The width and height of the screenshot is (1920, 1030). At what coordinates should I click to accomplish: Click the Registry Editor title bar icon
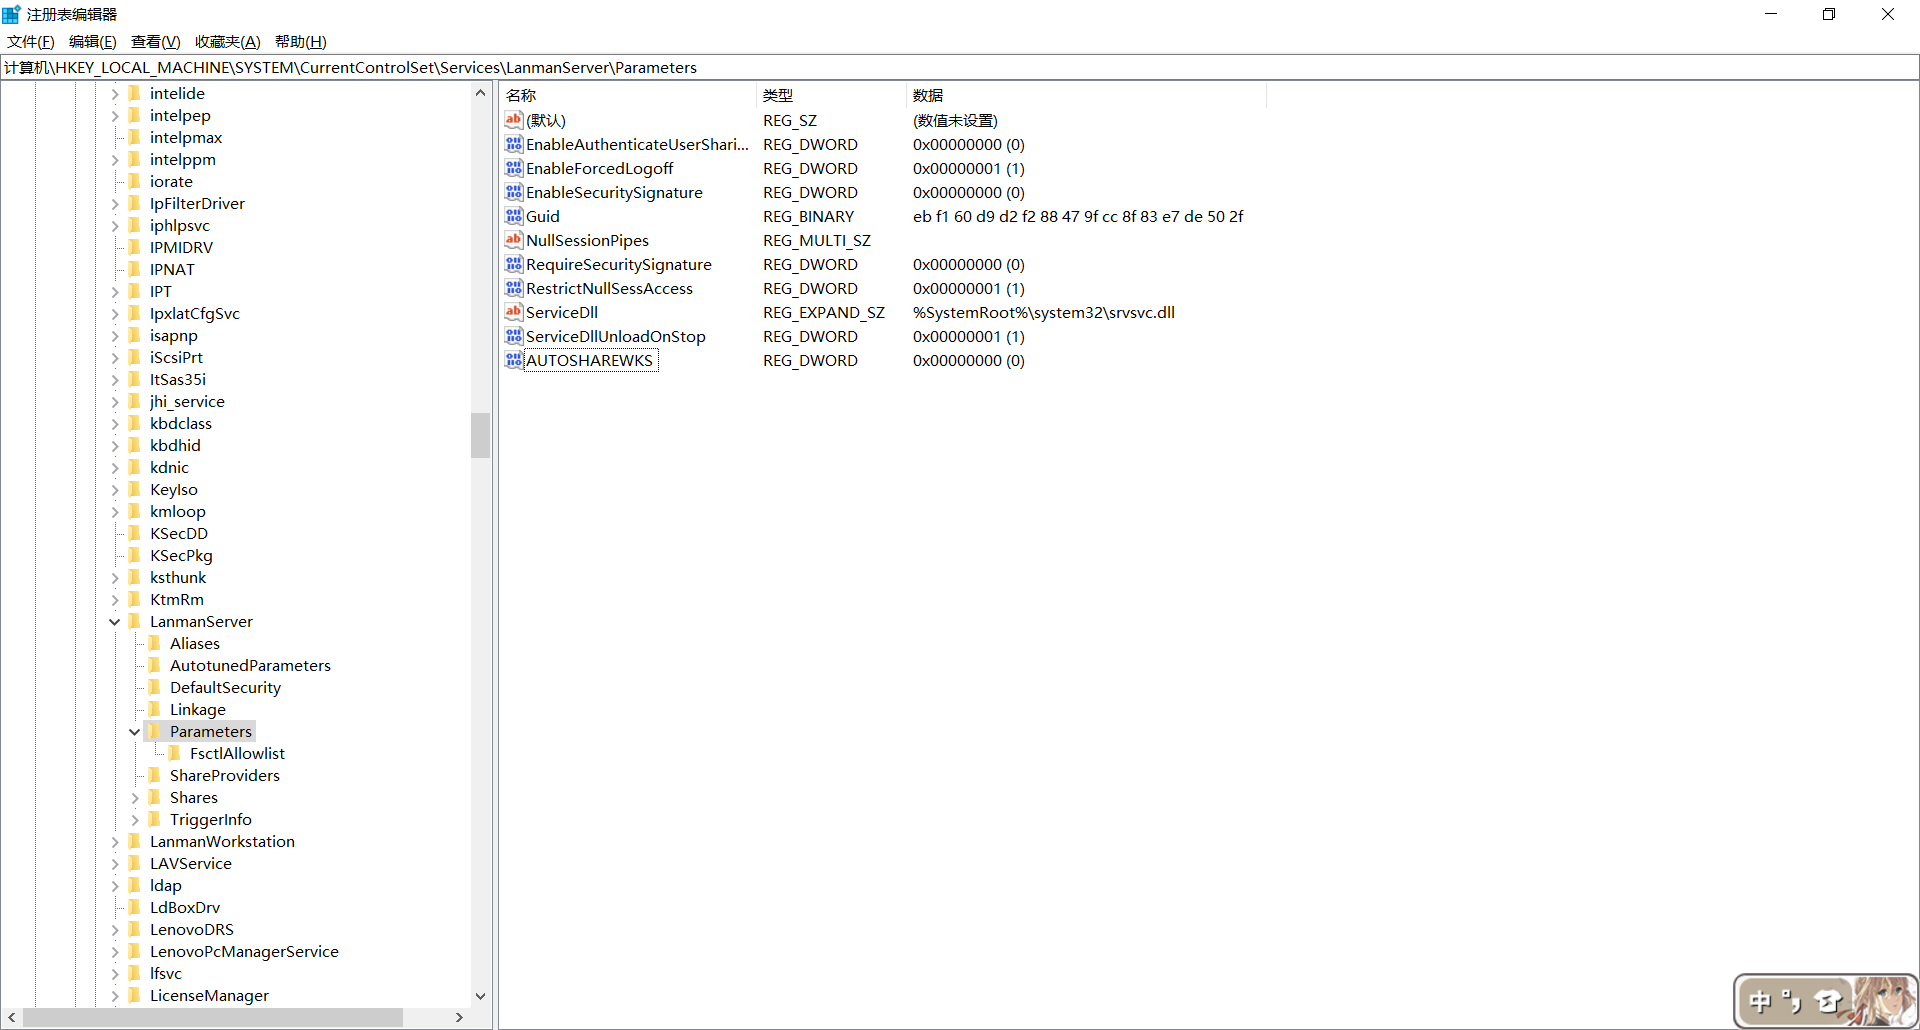point(11,14)
